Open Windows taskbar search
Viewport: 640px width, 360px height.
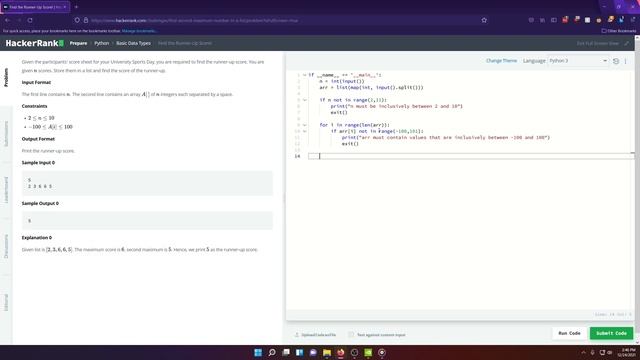coord(272,352)
